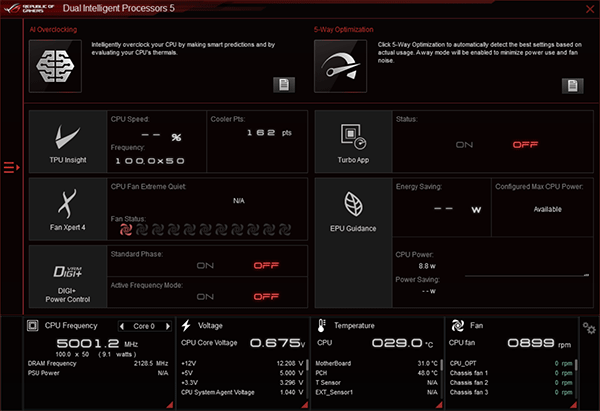This screenshot has width=600, height=411.
Task: Click the +12V voltage row
Action: [x=242, y=363]
